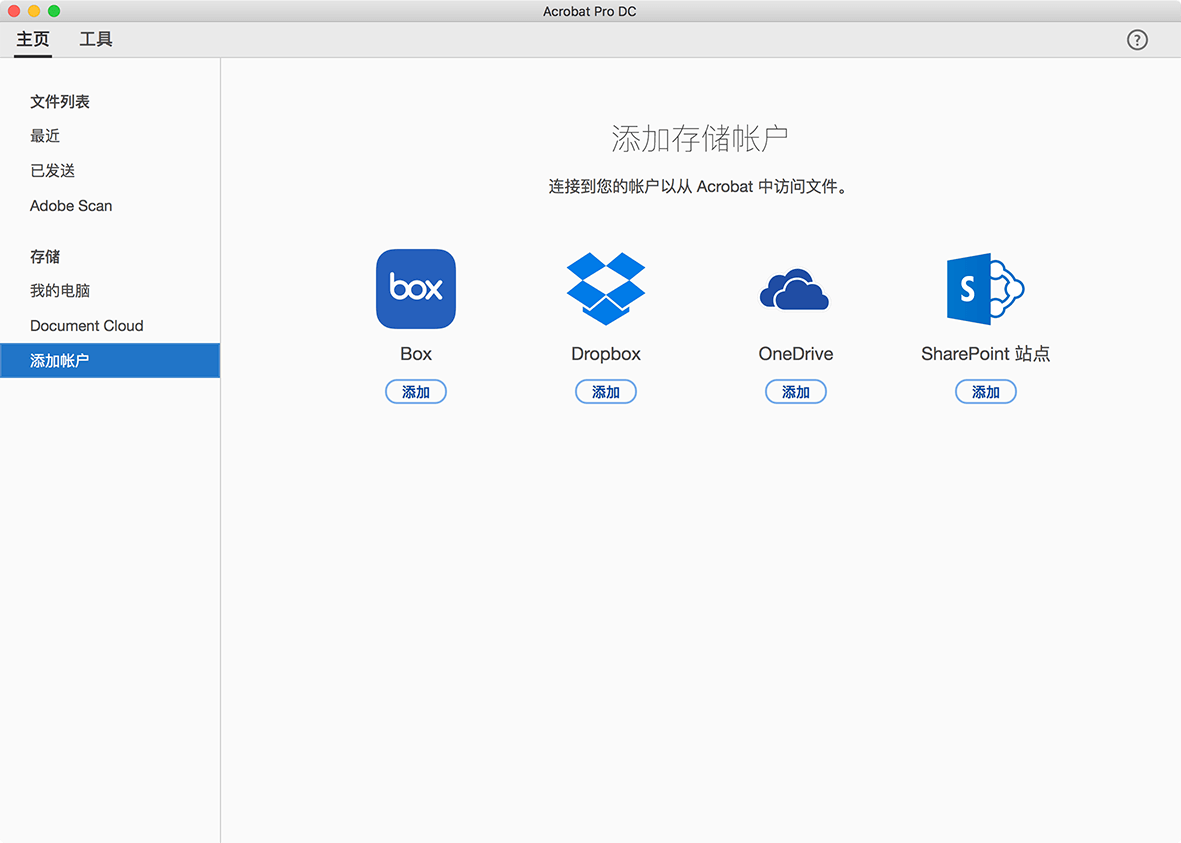The image size is (1181, 843).
Task: Open the help question mark icon
Action: [1137, 40]
